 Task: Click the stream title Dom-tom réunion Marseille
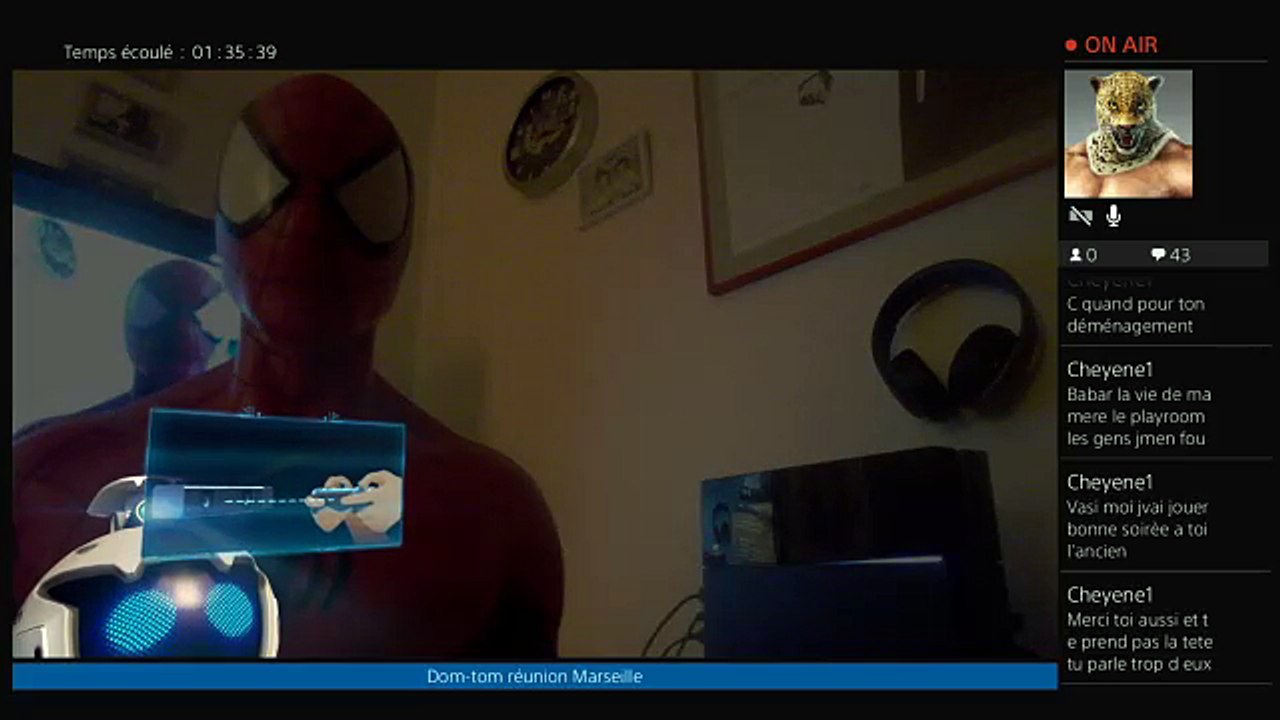535,677
